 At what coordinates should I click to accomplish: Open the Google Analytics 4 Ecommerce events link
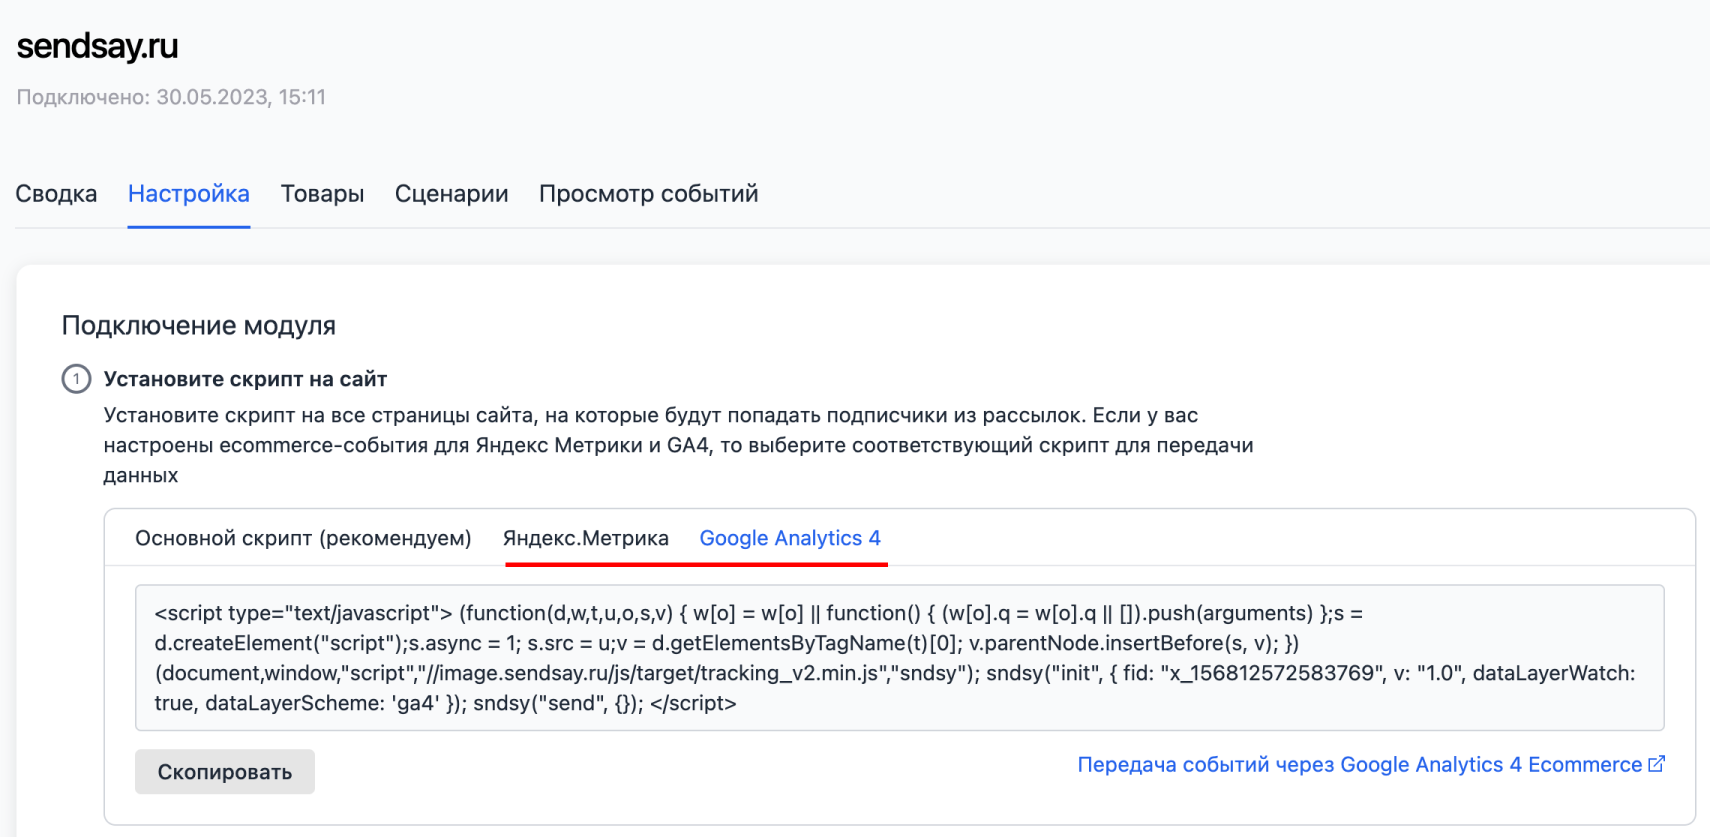(x=1359, y=765)
